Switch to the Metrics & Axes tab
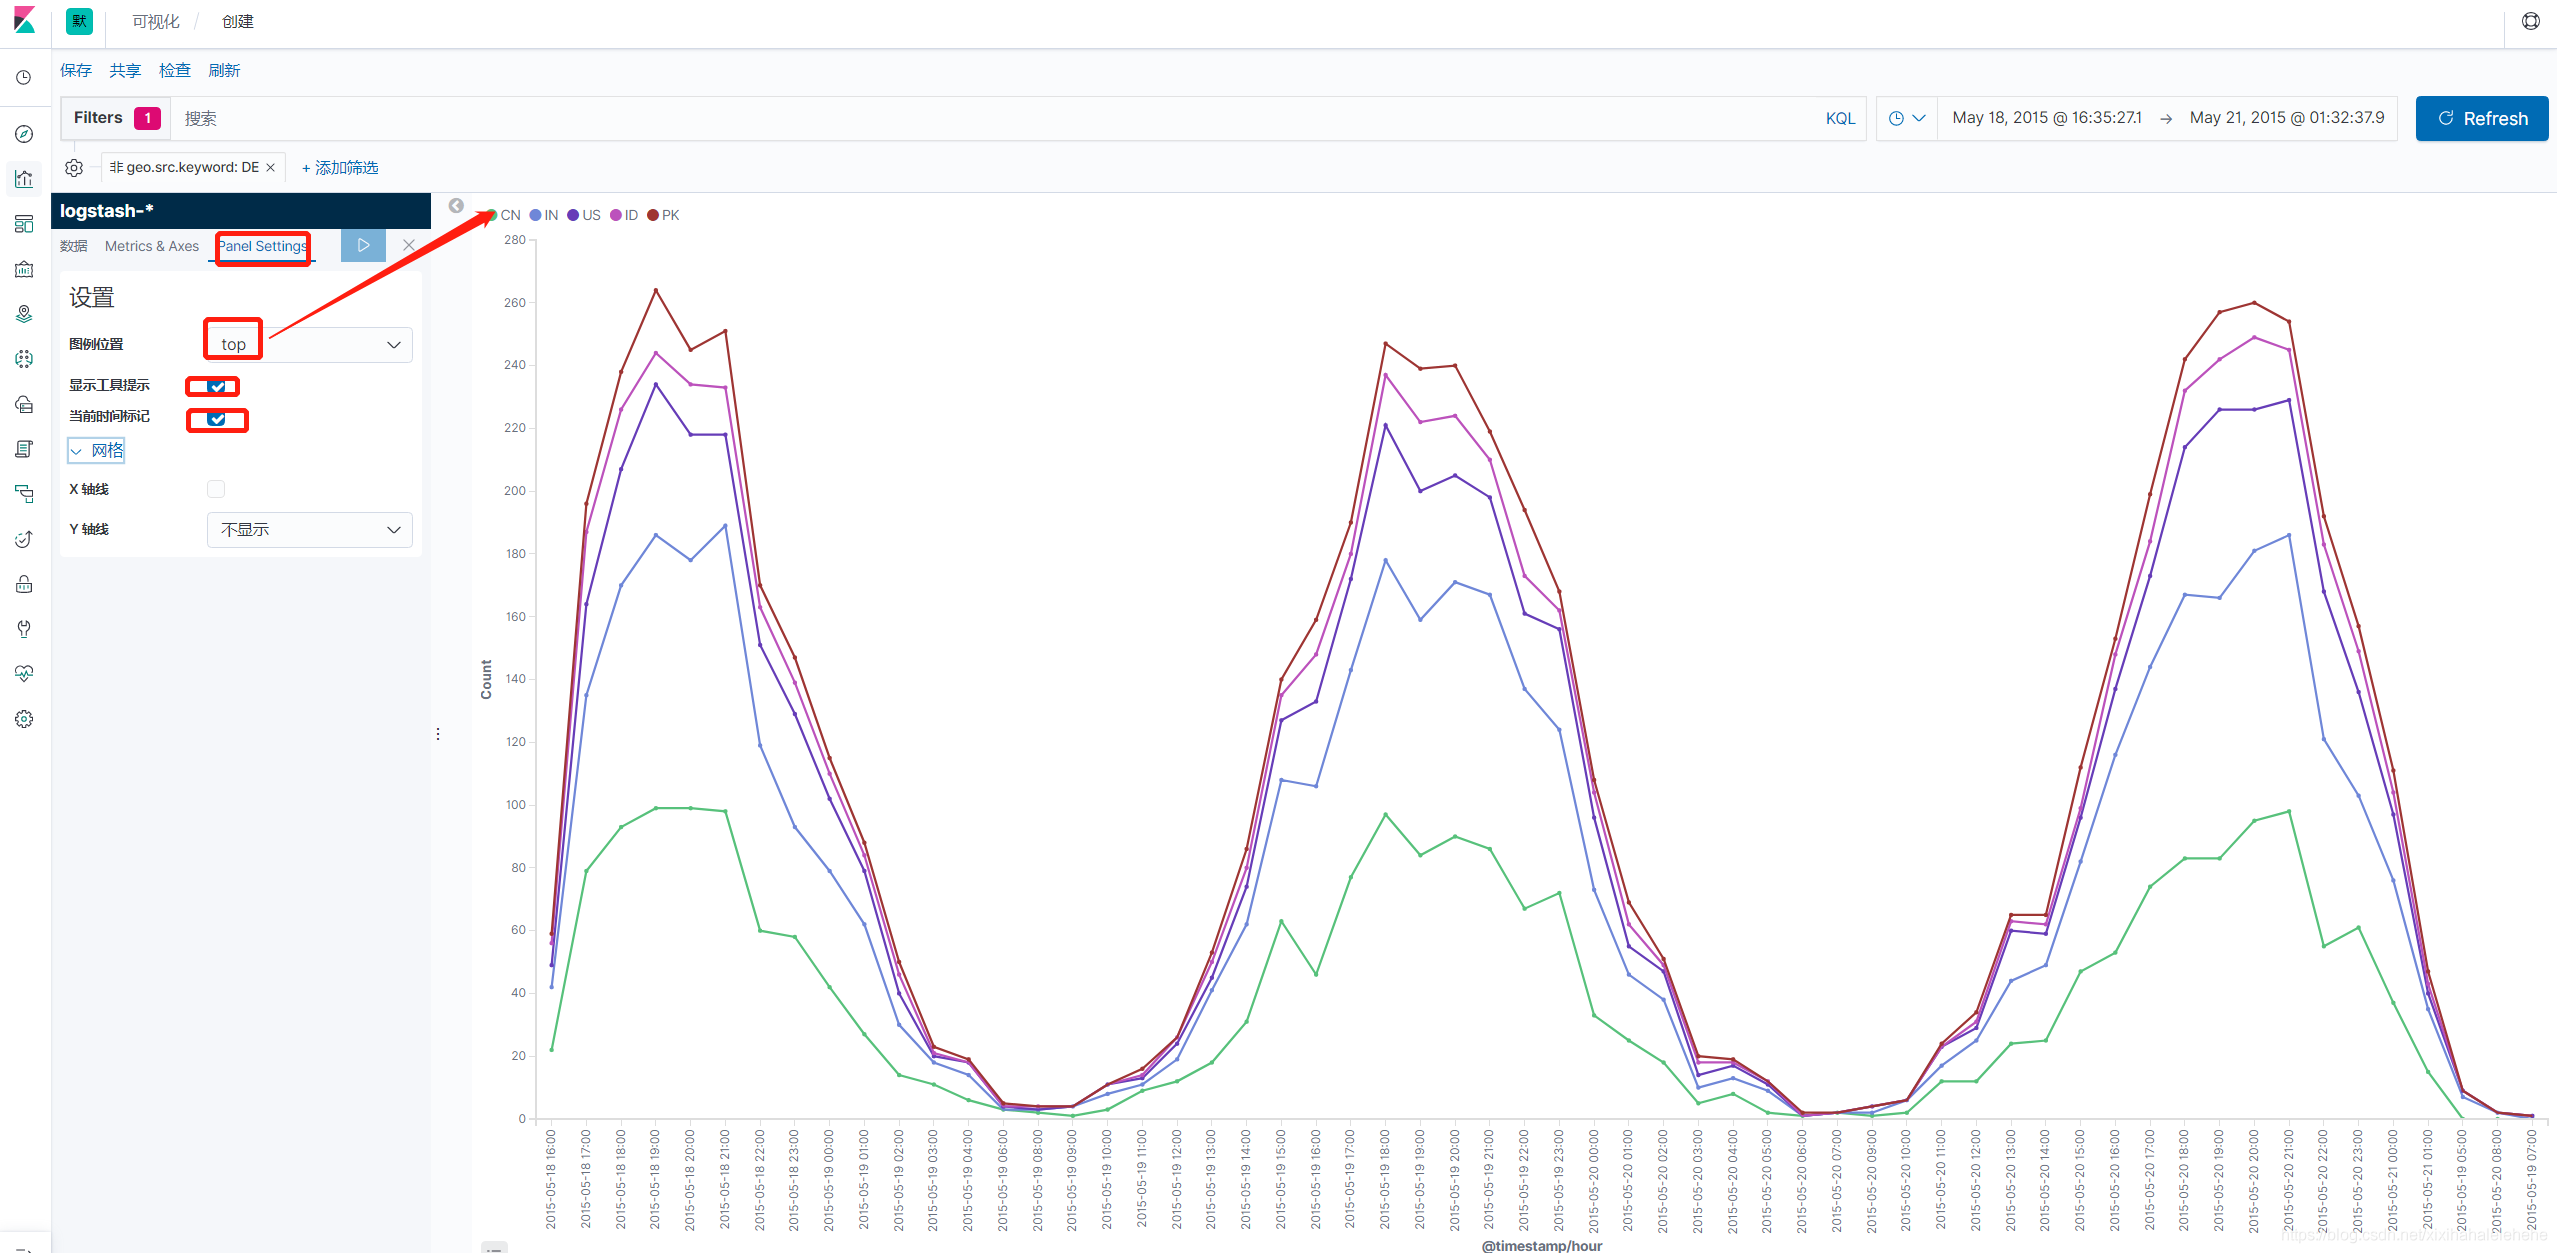 pyautogui.click(x=153, y=248)
